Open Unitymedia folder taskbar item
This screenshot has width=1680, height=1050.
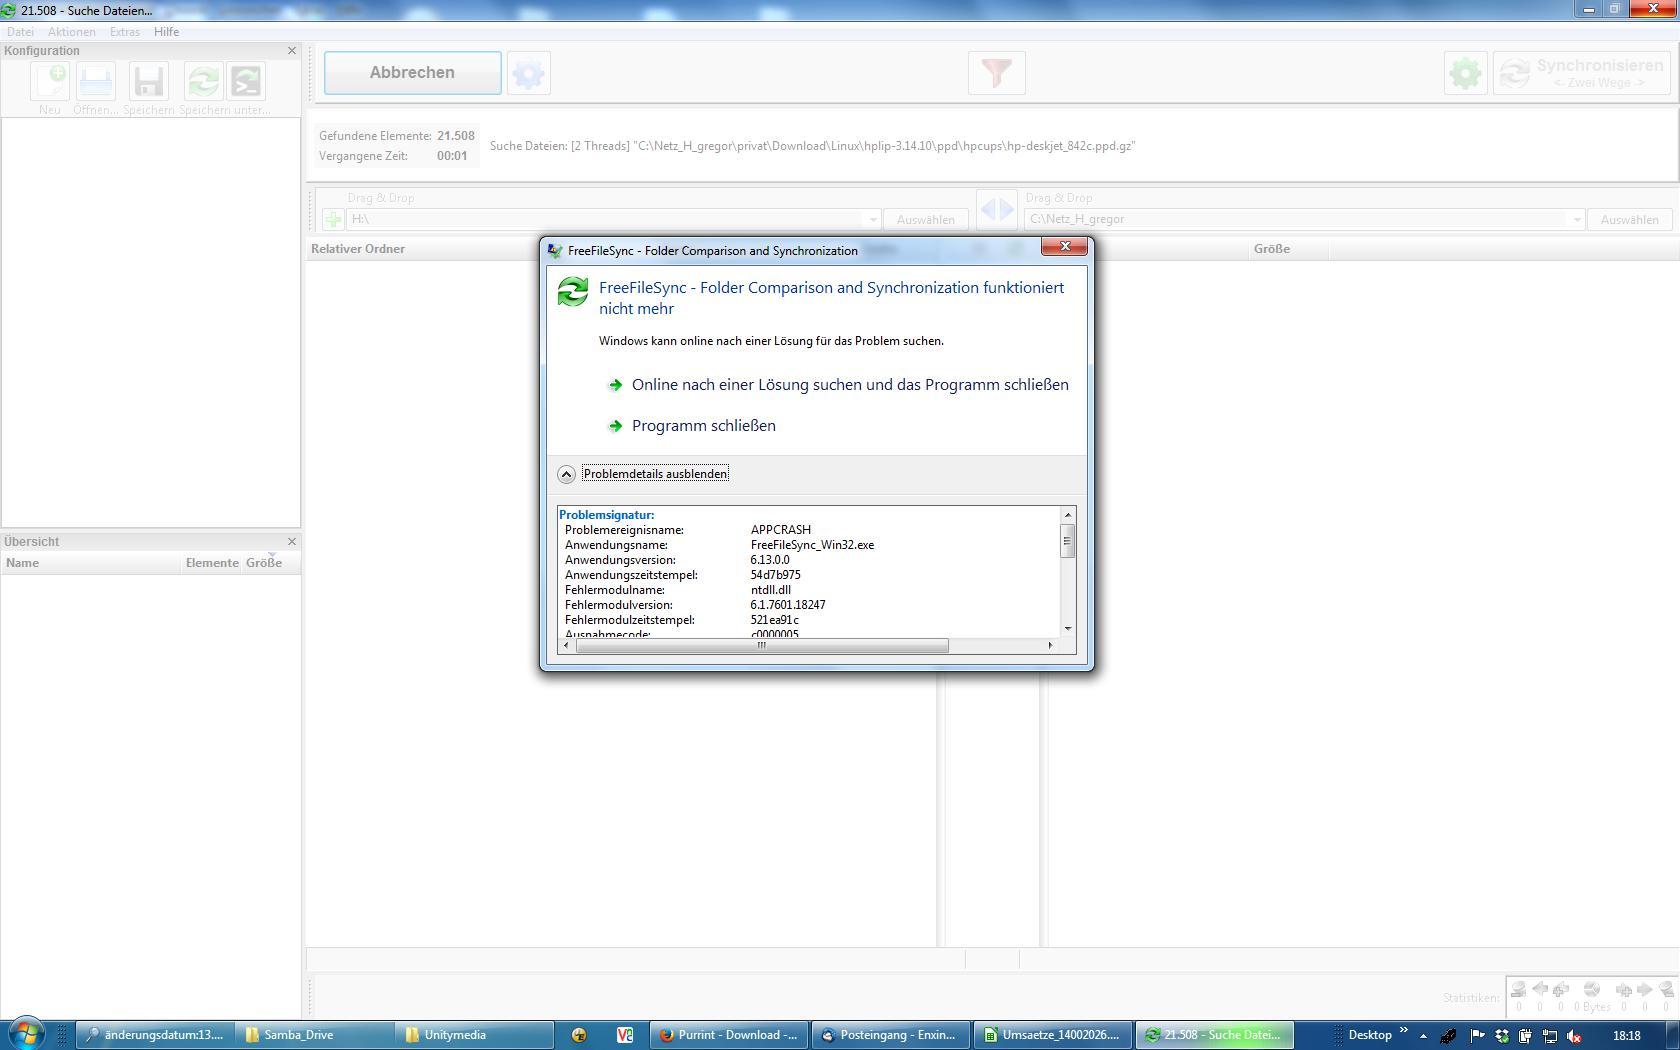(474, 1035)
